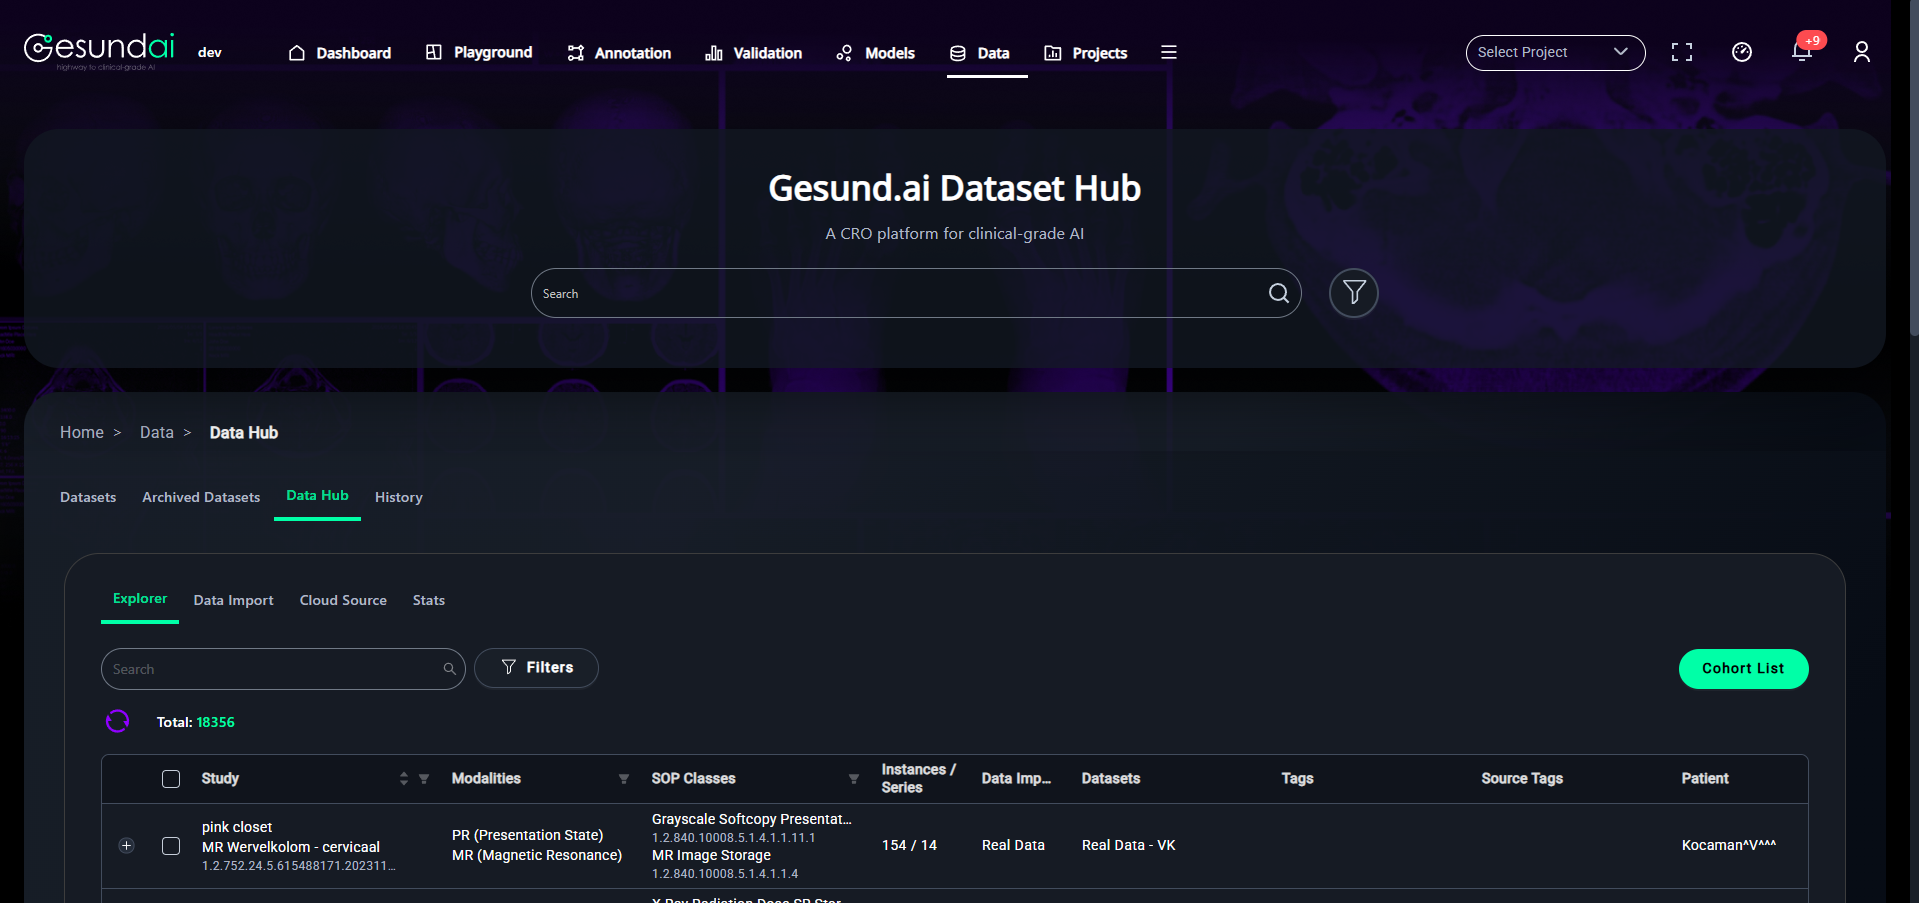Open the hamburger menu in top navigation

tap(1168, 52)
